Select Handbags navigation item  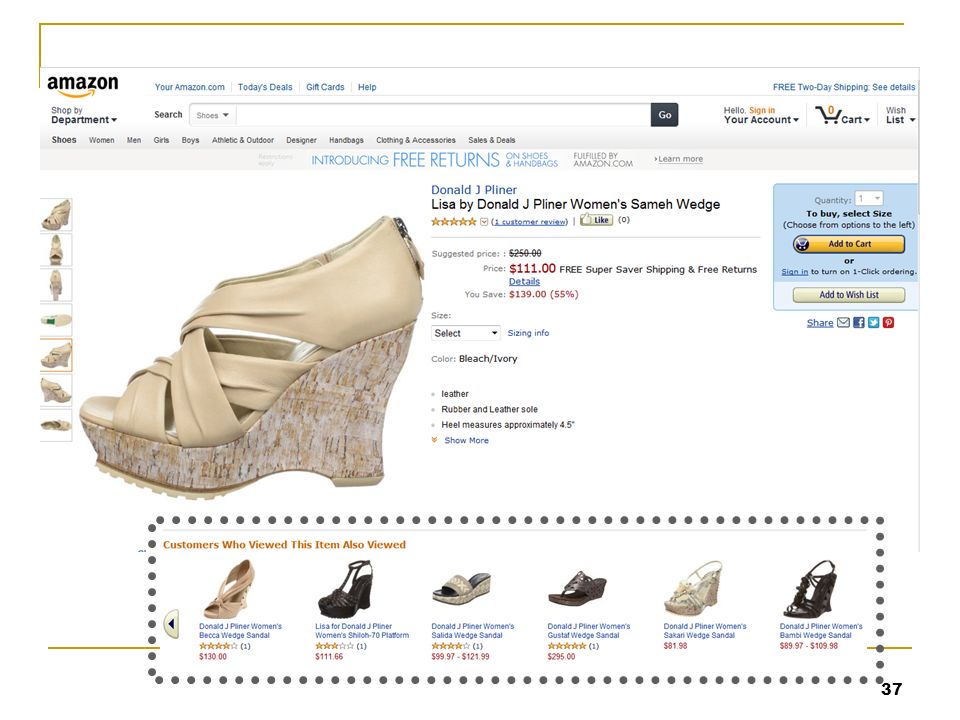(346, 140)
